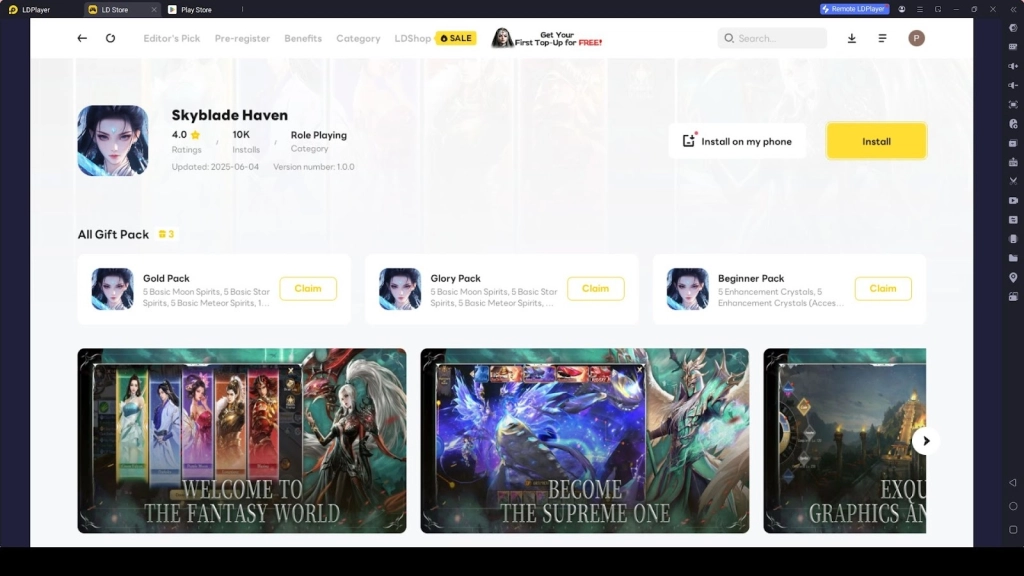This screenshot has height=576, width=1024.
Task: Click the Skyblade Haven app icon
Action: click(x=112, y=140)
